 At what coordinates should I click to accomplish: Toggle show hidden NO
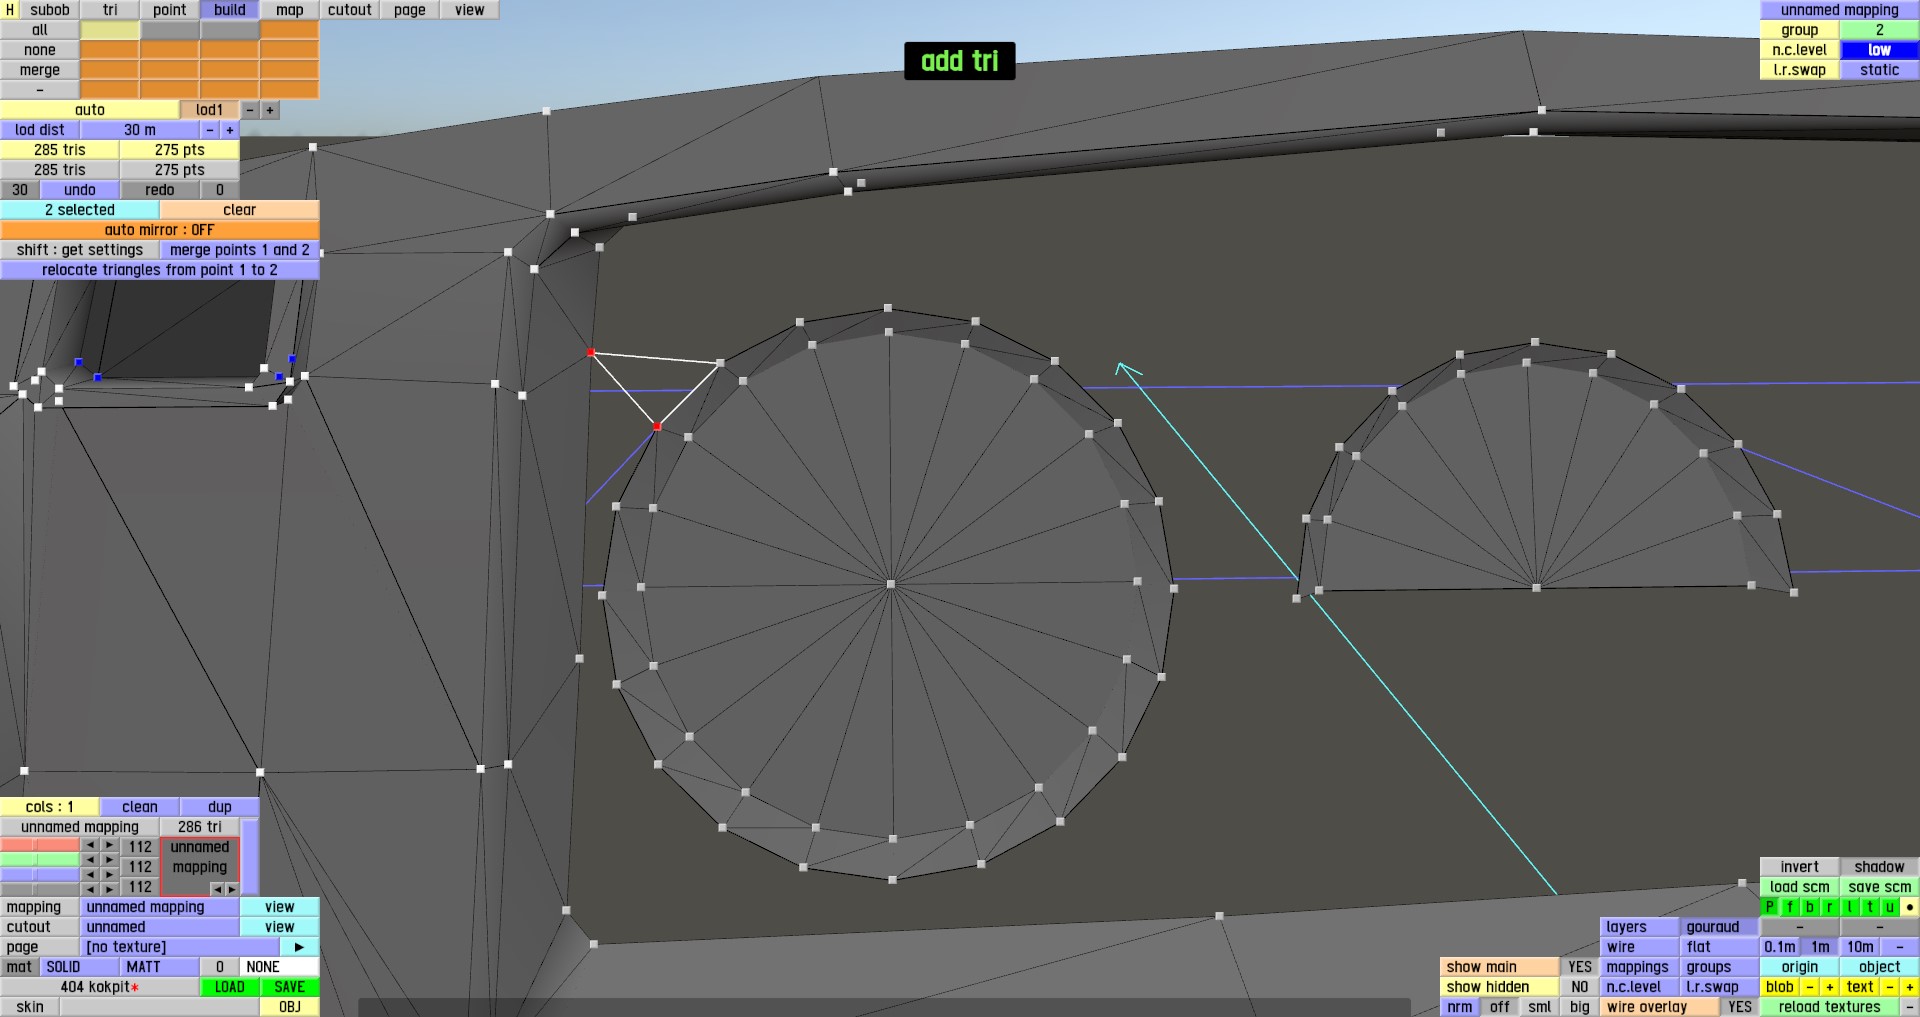[x=1580, y=987]
